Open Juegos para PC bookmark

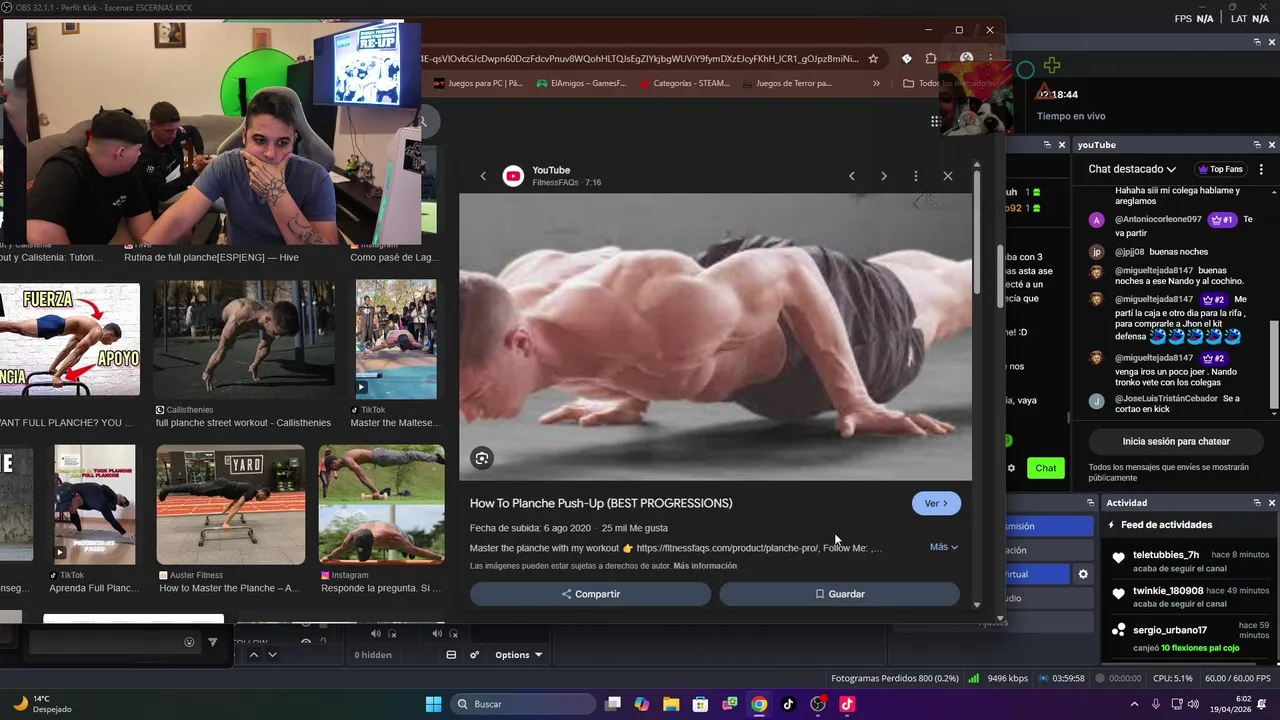479,84
